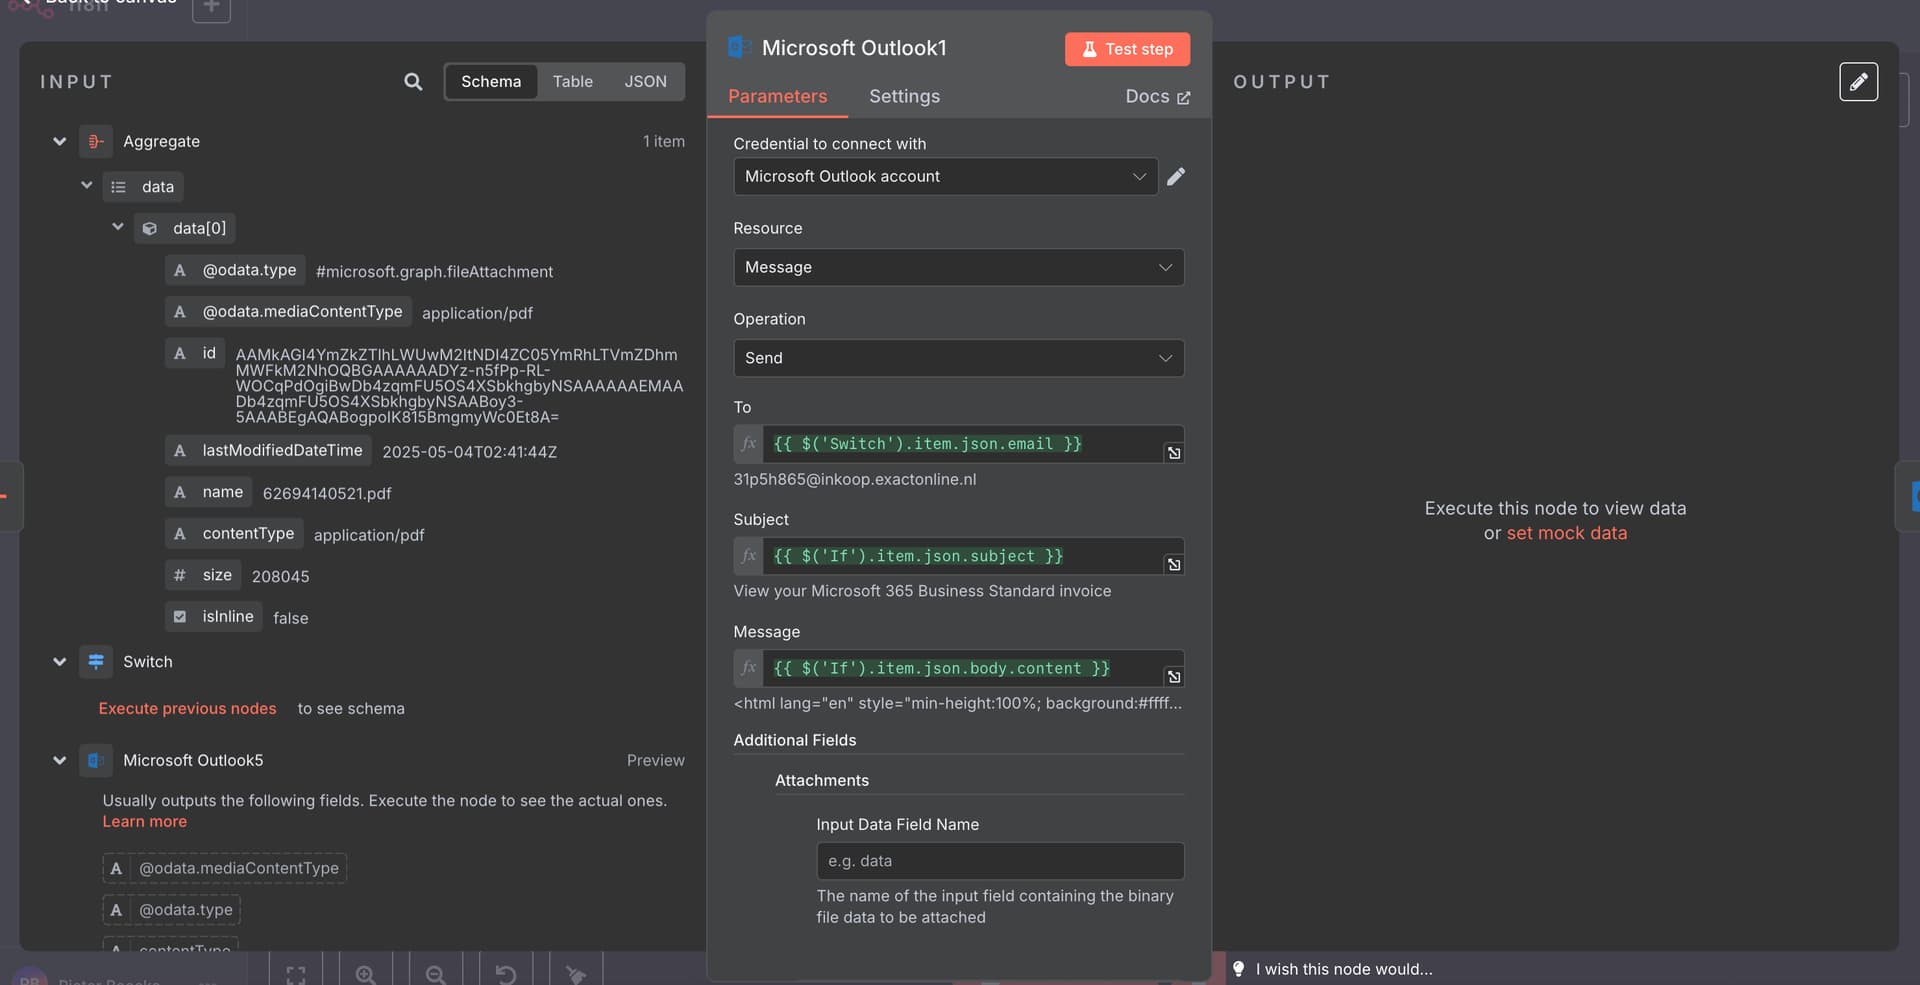The height and width of the screenshot is (985, 1920).
Task: Switch input view to Schema
Action: [x=491, y=82]
